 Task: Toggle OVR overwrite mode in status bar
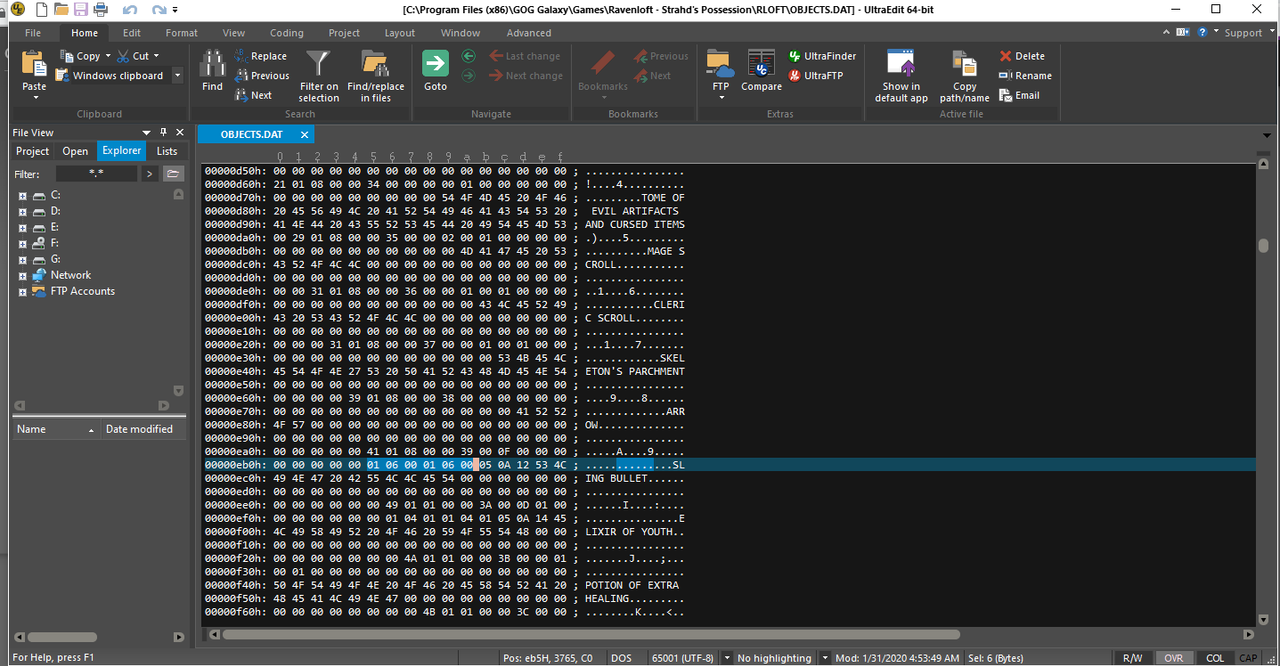click(1172, 658)
